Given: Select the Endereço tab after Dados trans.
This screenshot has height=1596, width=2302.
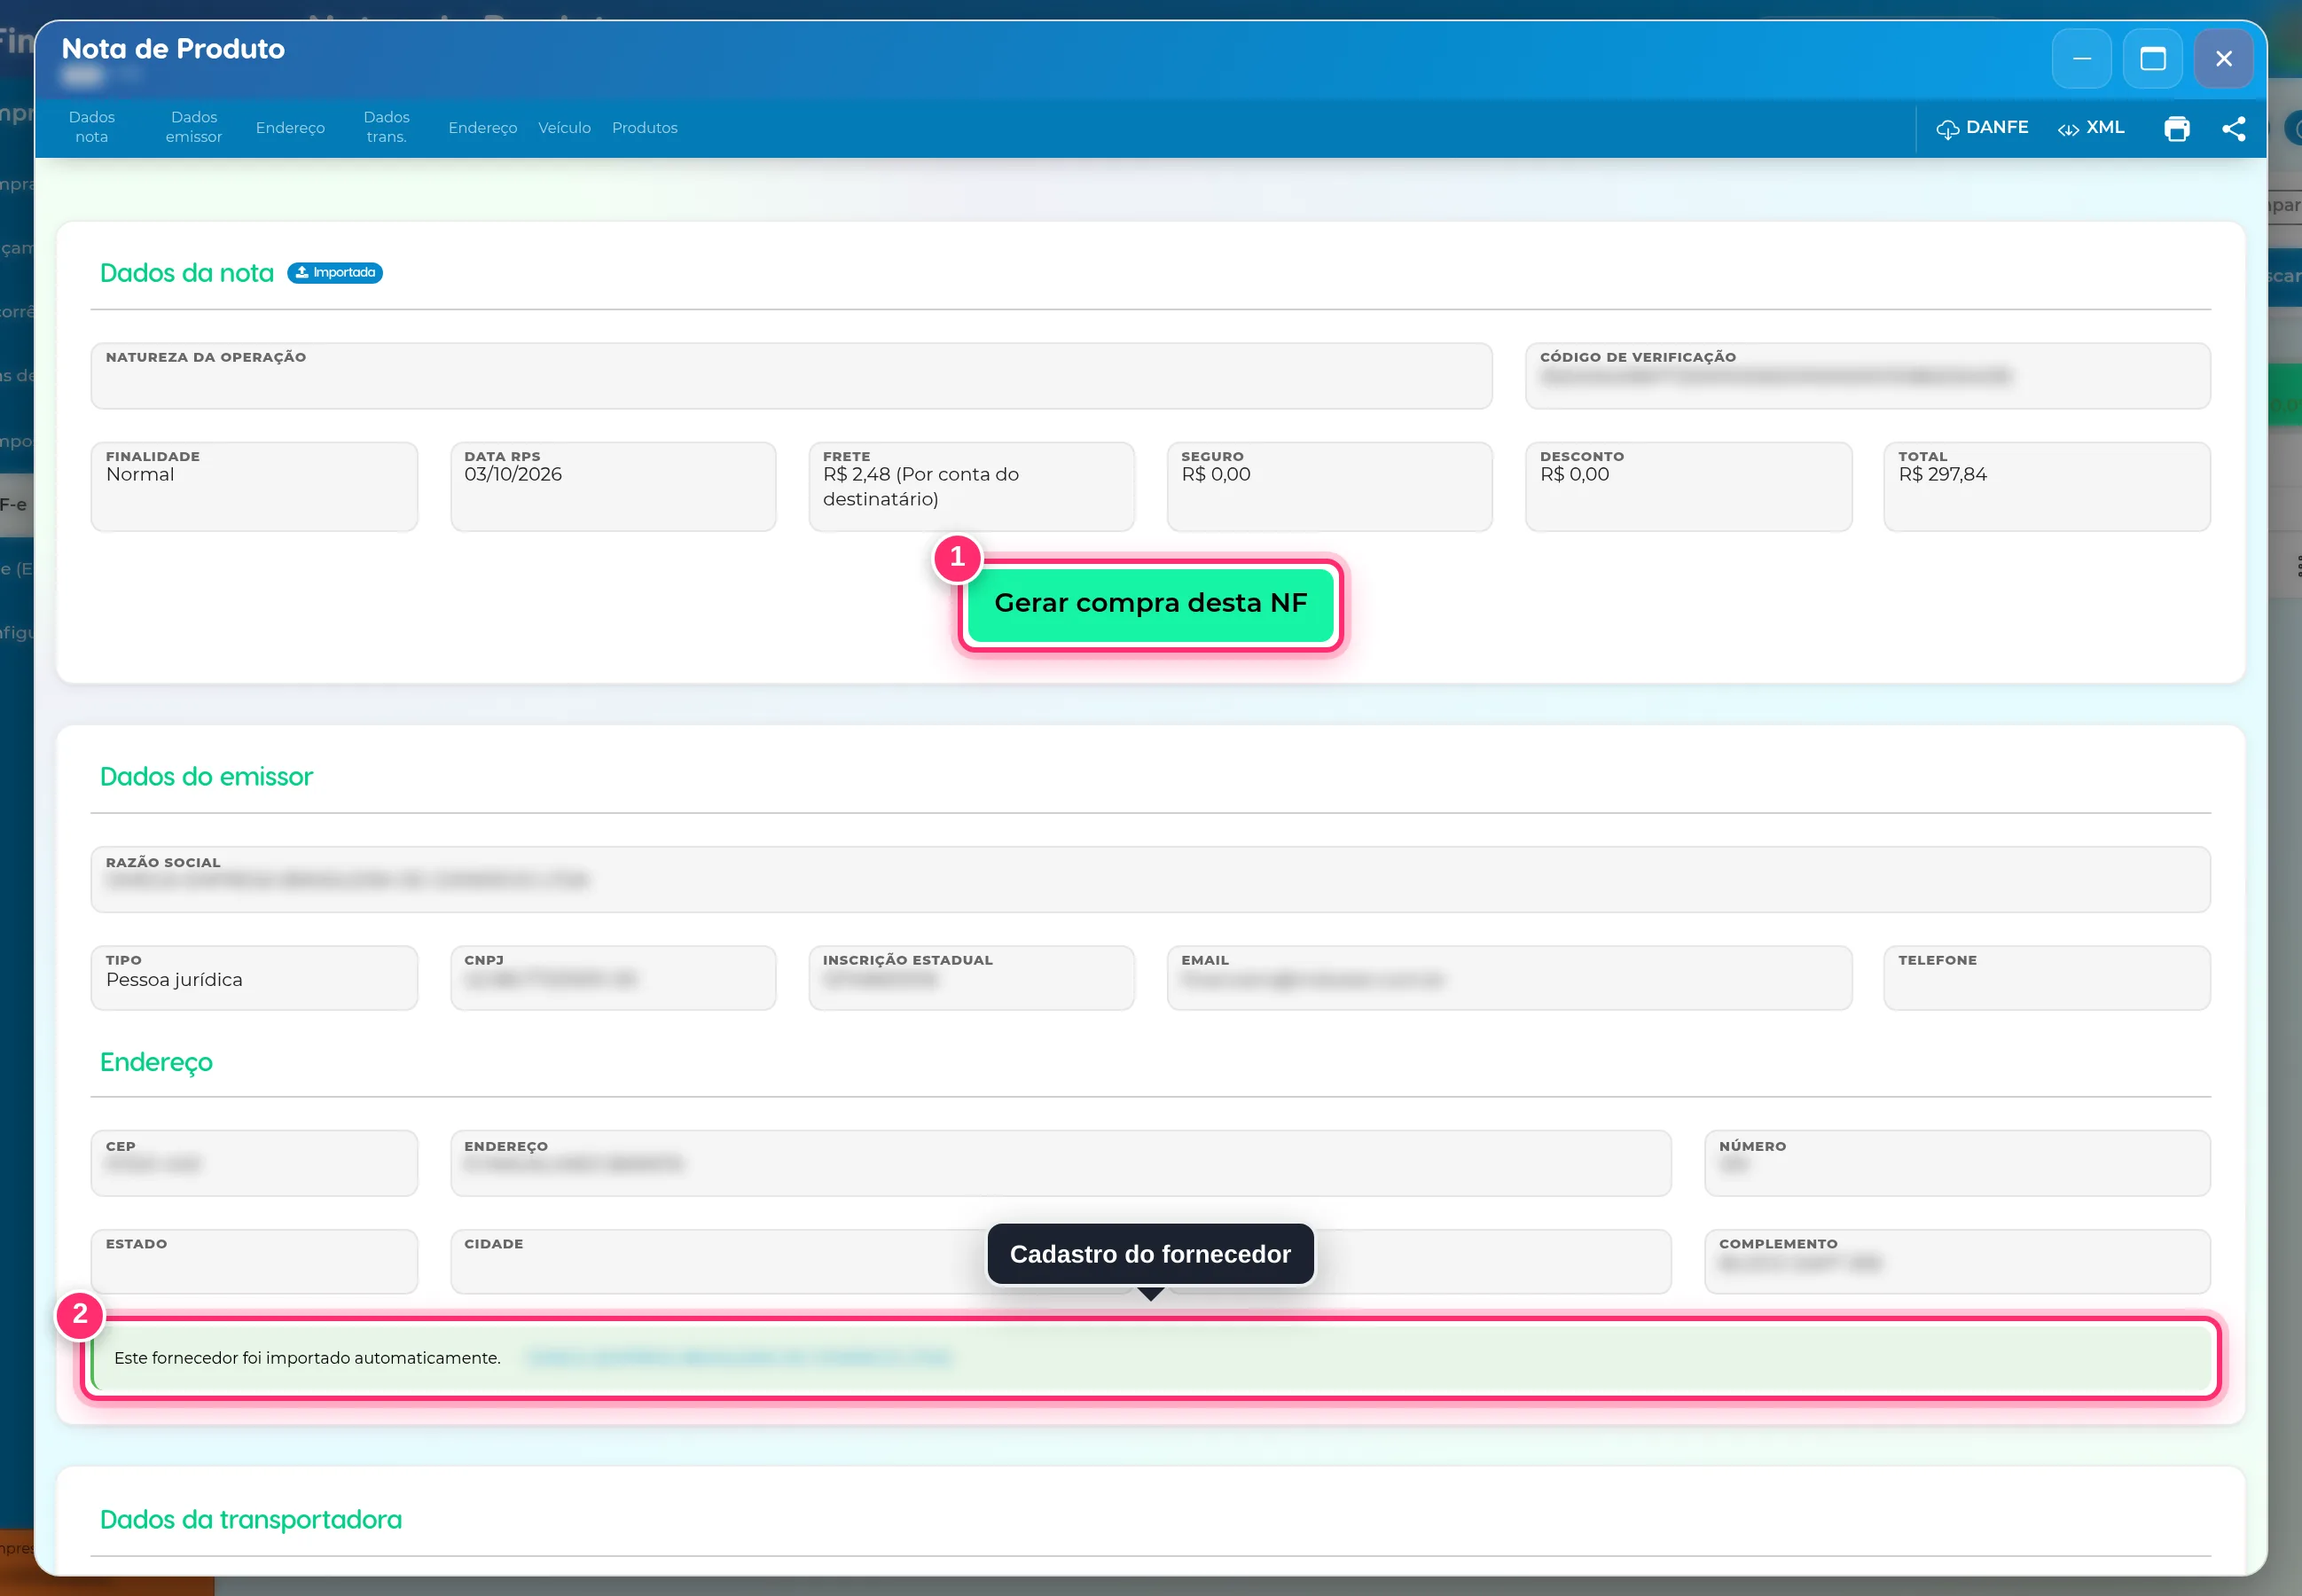Looking at the screenshot, I should click(x=483, y=128).
